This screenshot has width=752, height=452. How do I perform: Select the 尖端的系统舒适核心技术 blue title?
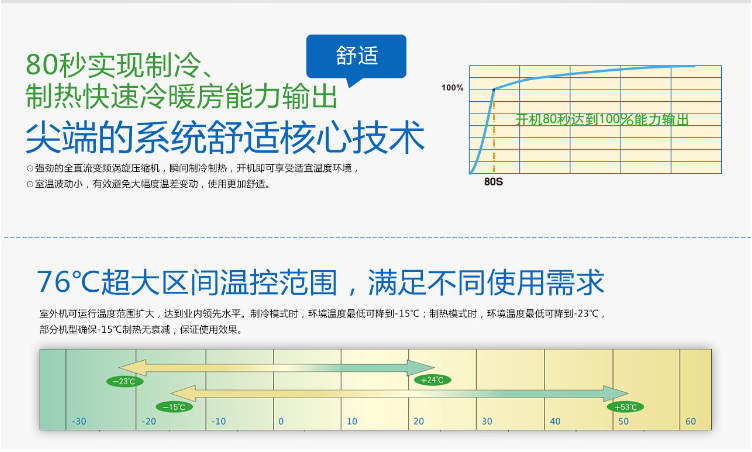(224, 137)
